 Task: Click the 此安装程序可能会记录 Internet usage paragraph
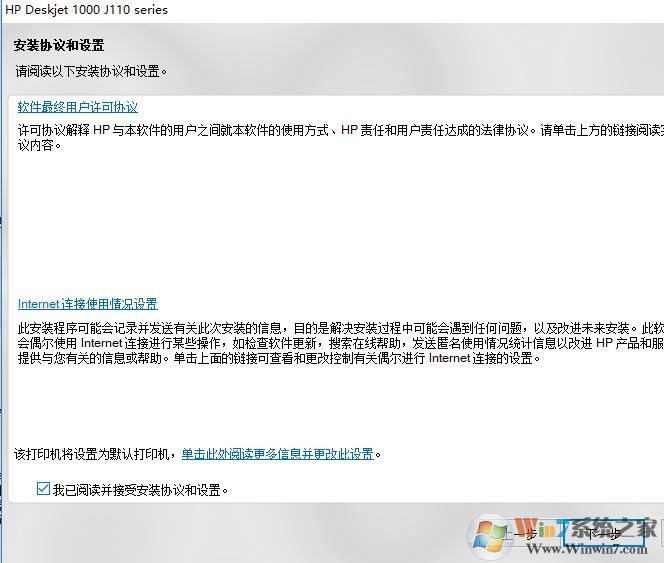[x=340, y=343]
